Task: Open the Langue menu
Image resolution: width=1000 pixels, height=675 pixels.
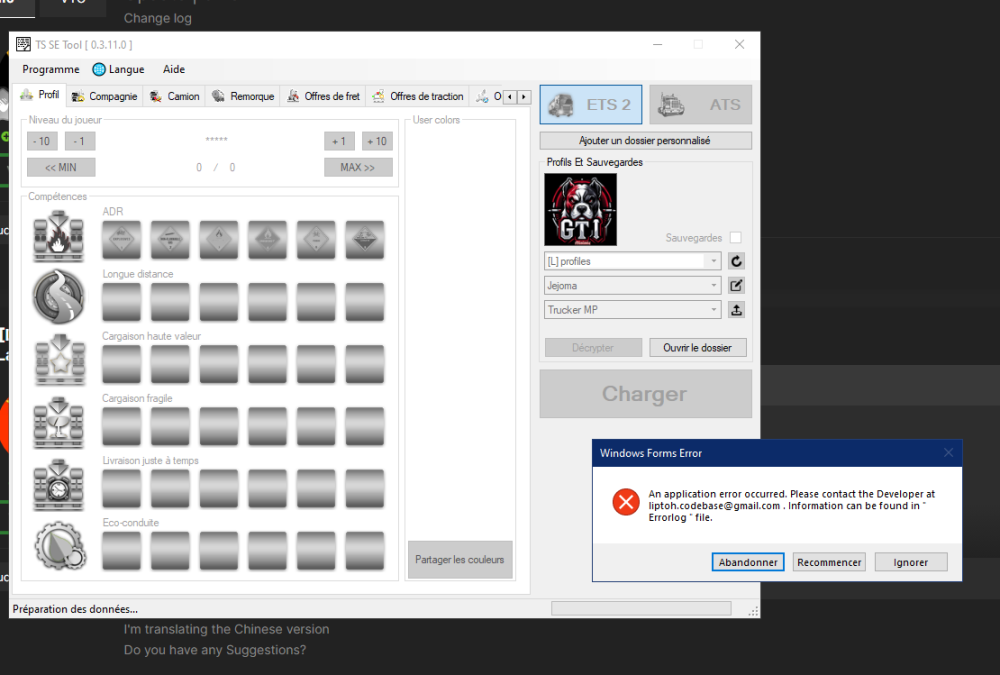Action: [x=118, y=70]
